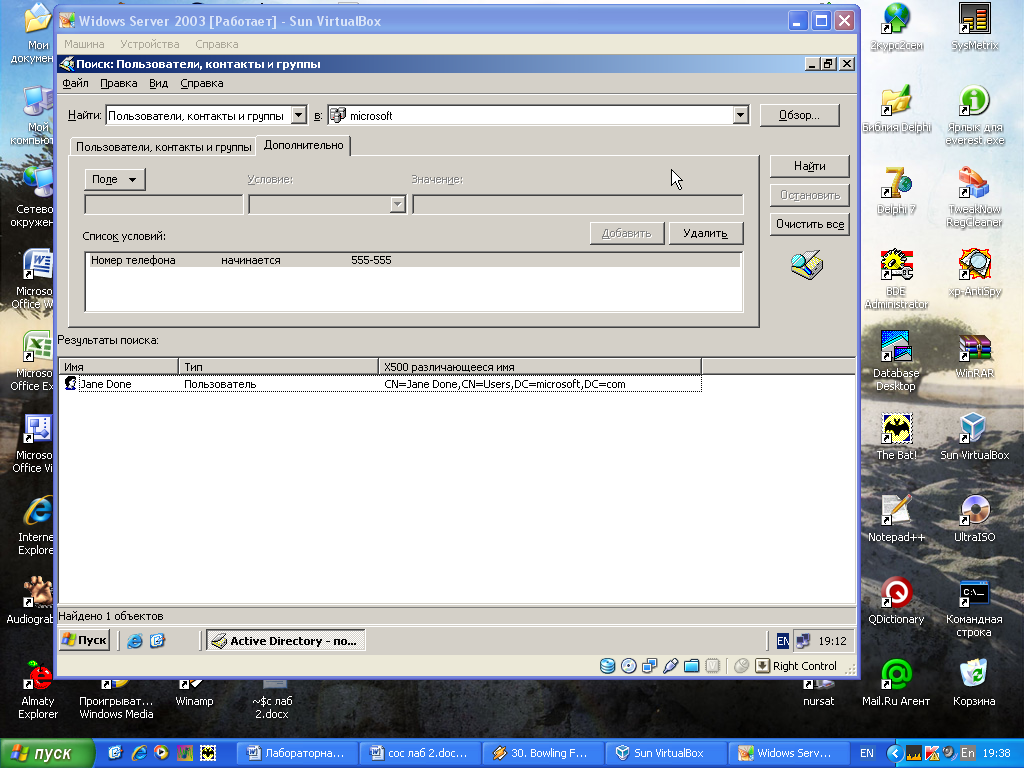Viewport: 1024px width, 768px height.
Task: Switch to Пользователи, контакты и группы tab
Action: coord(163,147)
